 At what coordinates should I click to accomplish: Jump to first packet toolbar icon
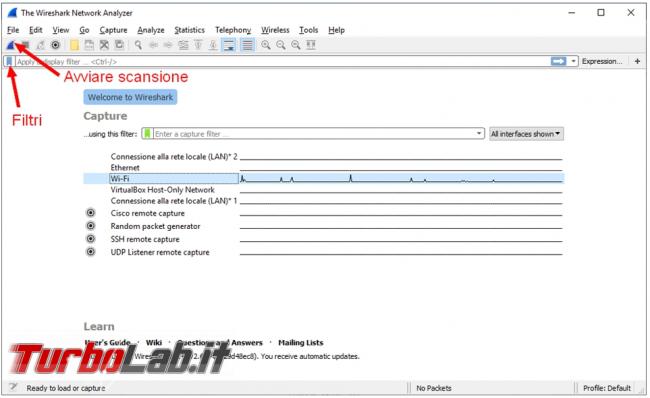click(198, 44)
